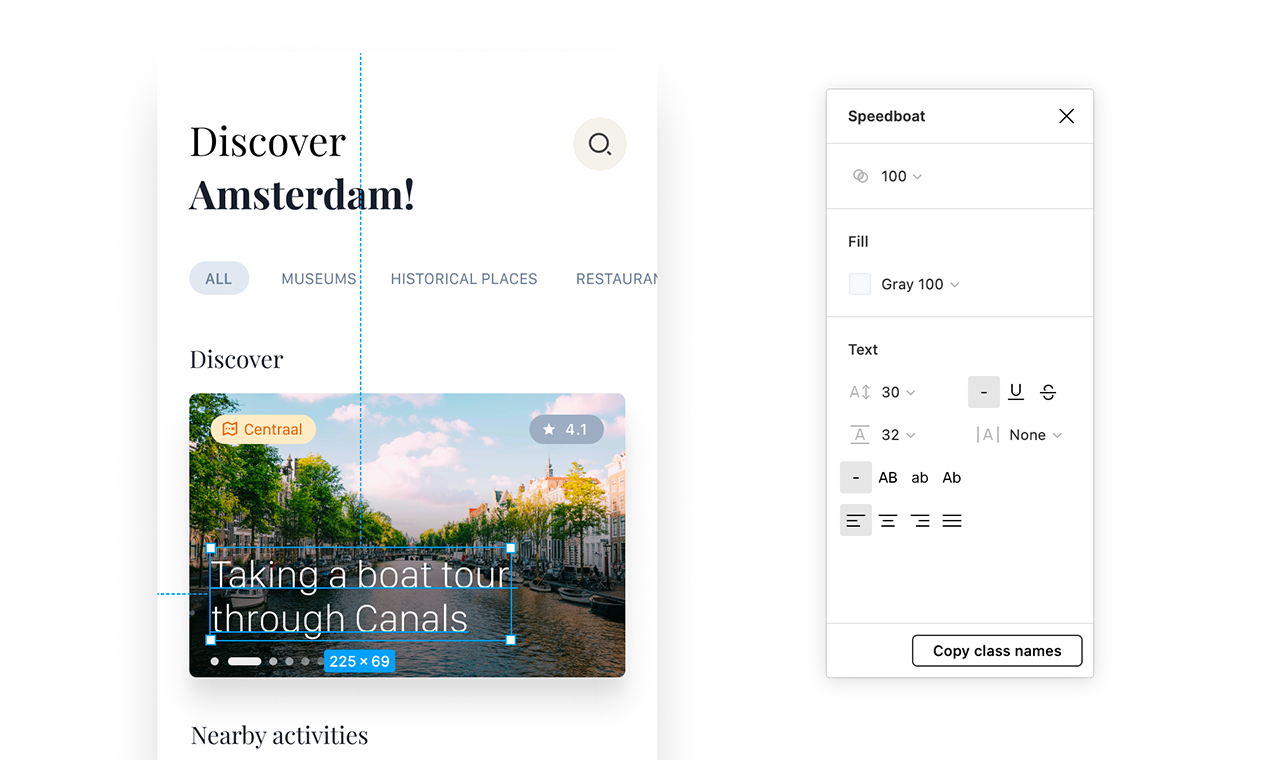The width and height of the screenshot is (1270, 760).
Task: Switch to the MUSEUMS category tab
Action: click(319, 278)
